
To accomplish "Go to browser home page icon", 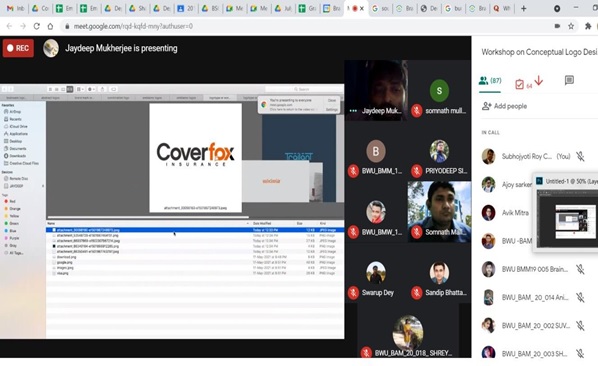I will point(50,26).
